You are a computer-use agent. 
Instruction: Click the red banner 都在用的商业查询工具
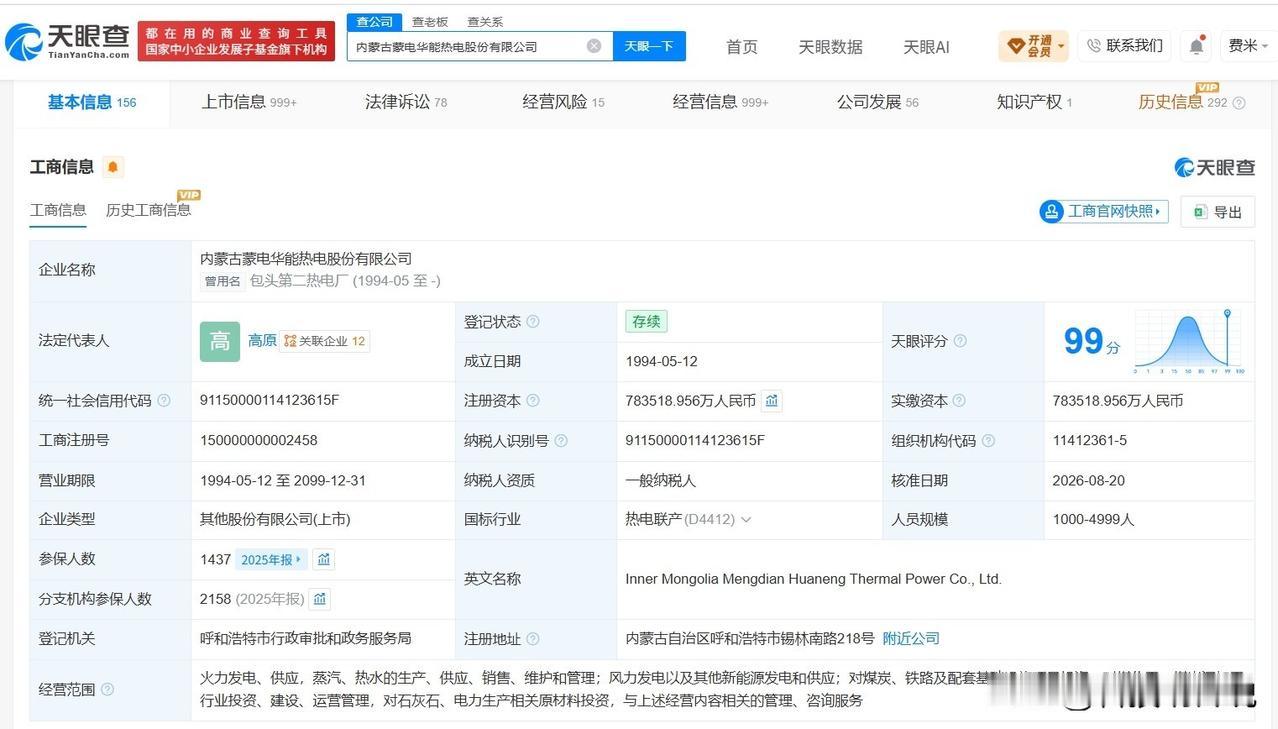point(236,41)
